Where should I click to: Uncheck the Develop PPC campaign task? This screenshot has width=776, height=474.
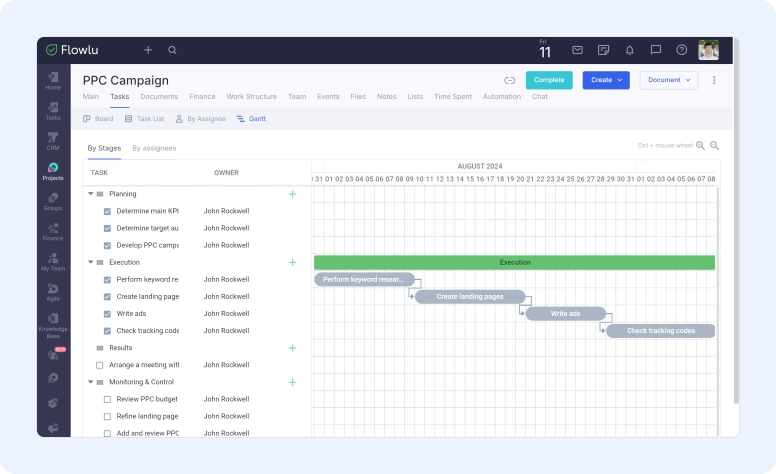click(107, 245)
